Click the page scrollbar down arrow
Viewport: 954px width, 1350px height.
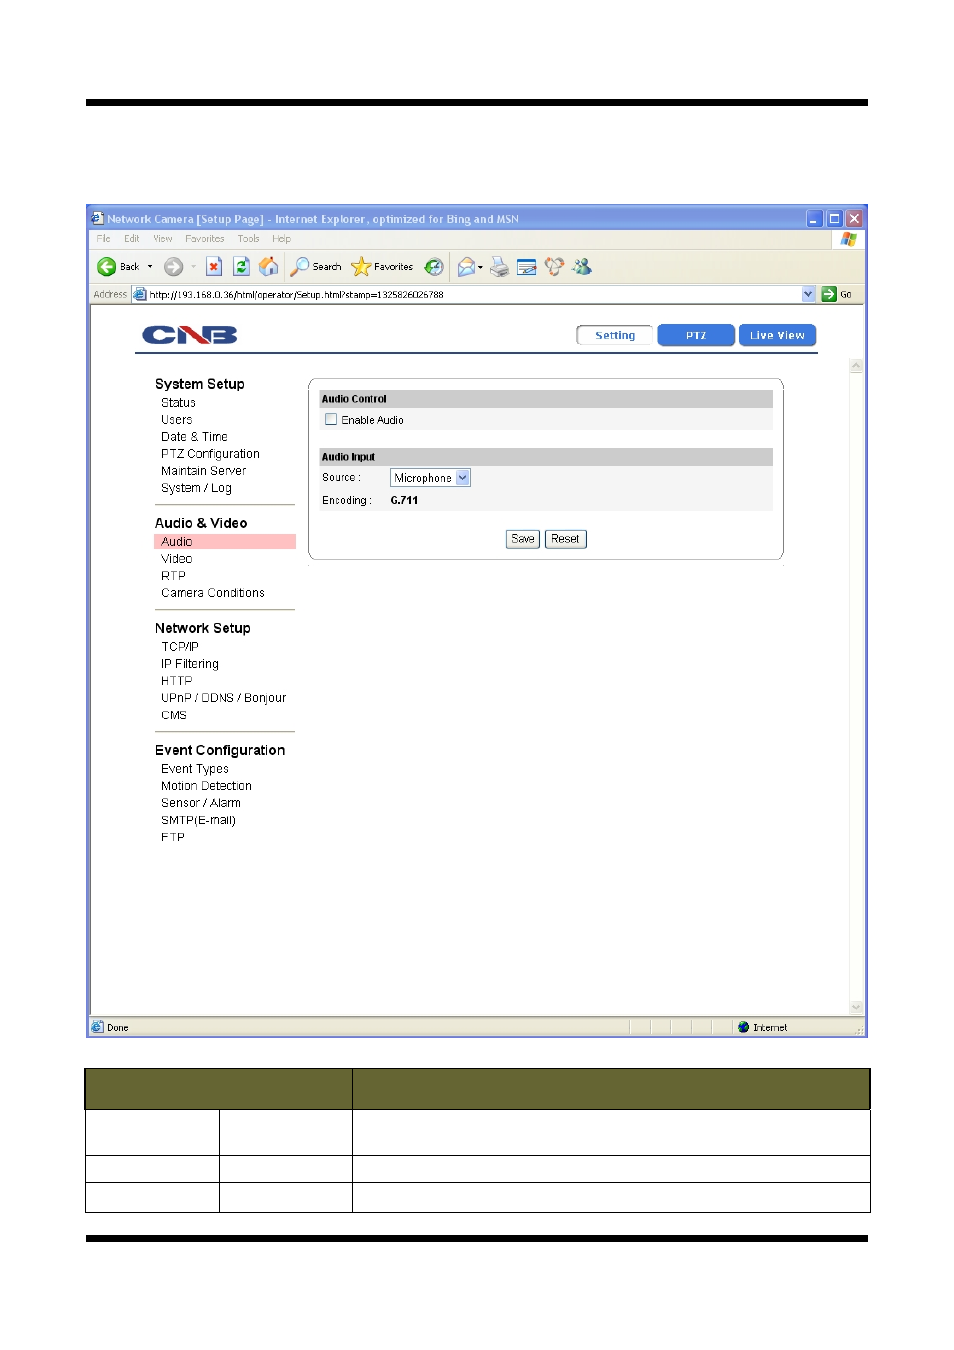tap(856, 1007)
